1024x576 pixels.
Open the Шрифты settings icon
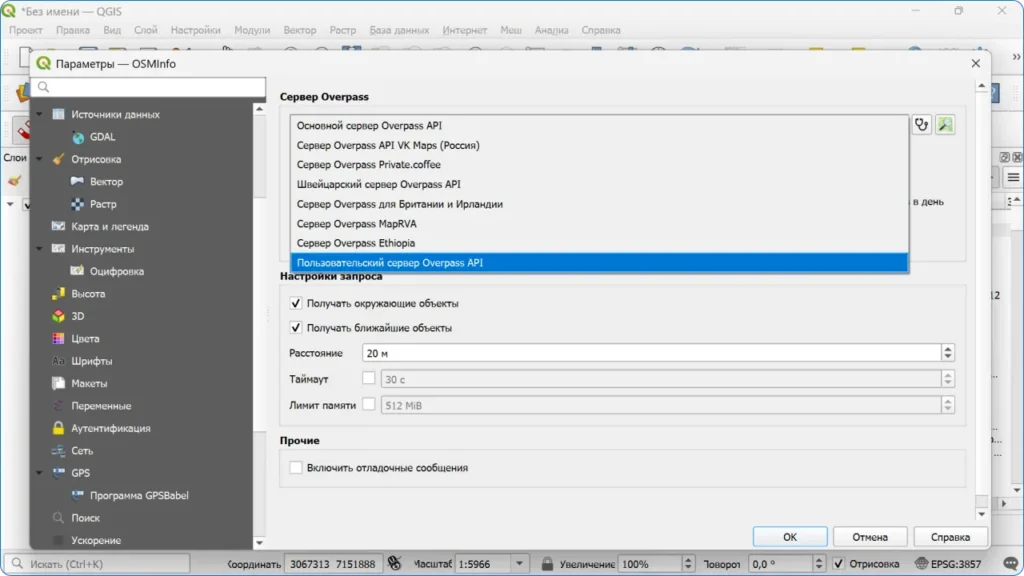pos(58,360)
